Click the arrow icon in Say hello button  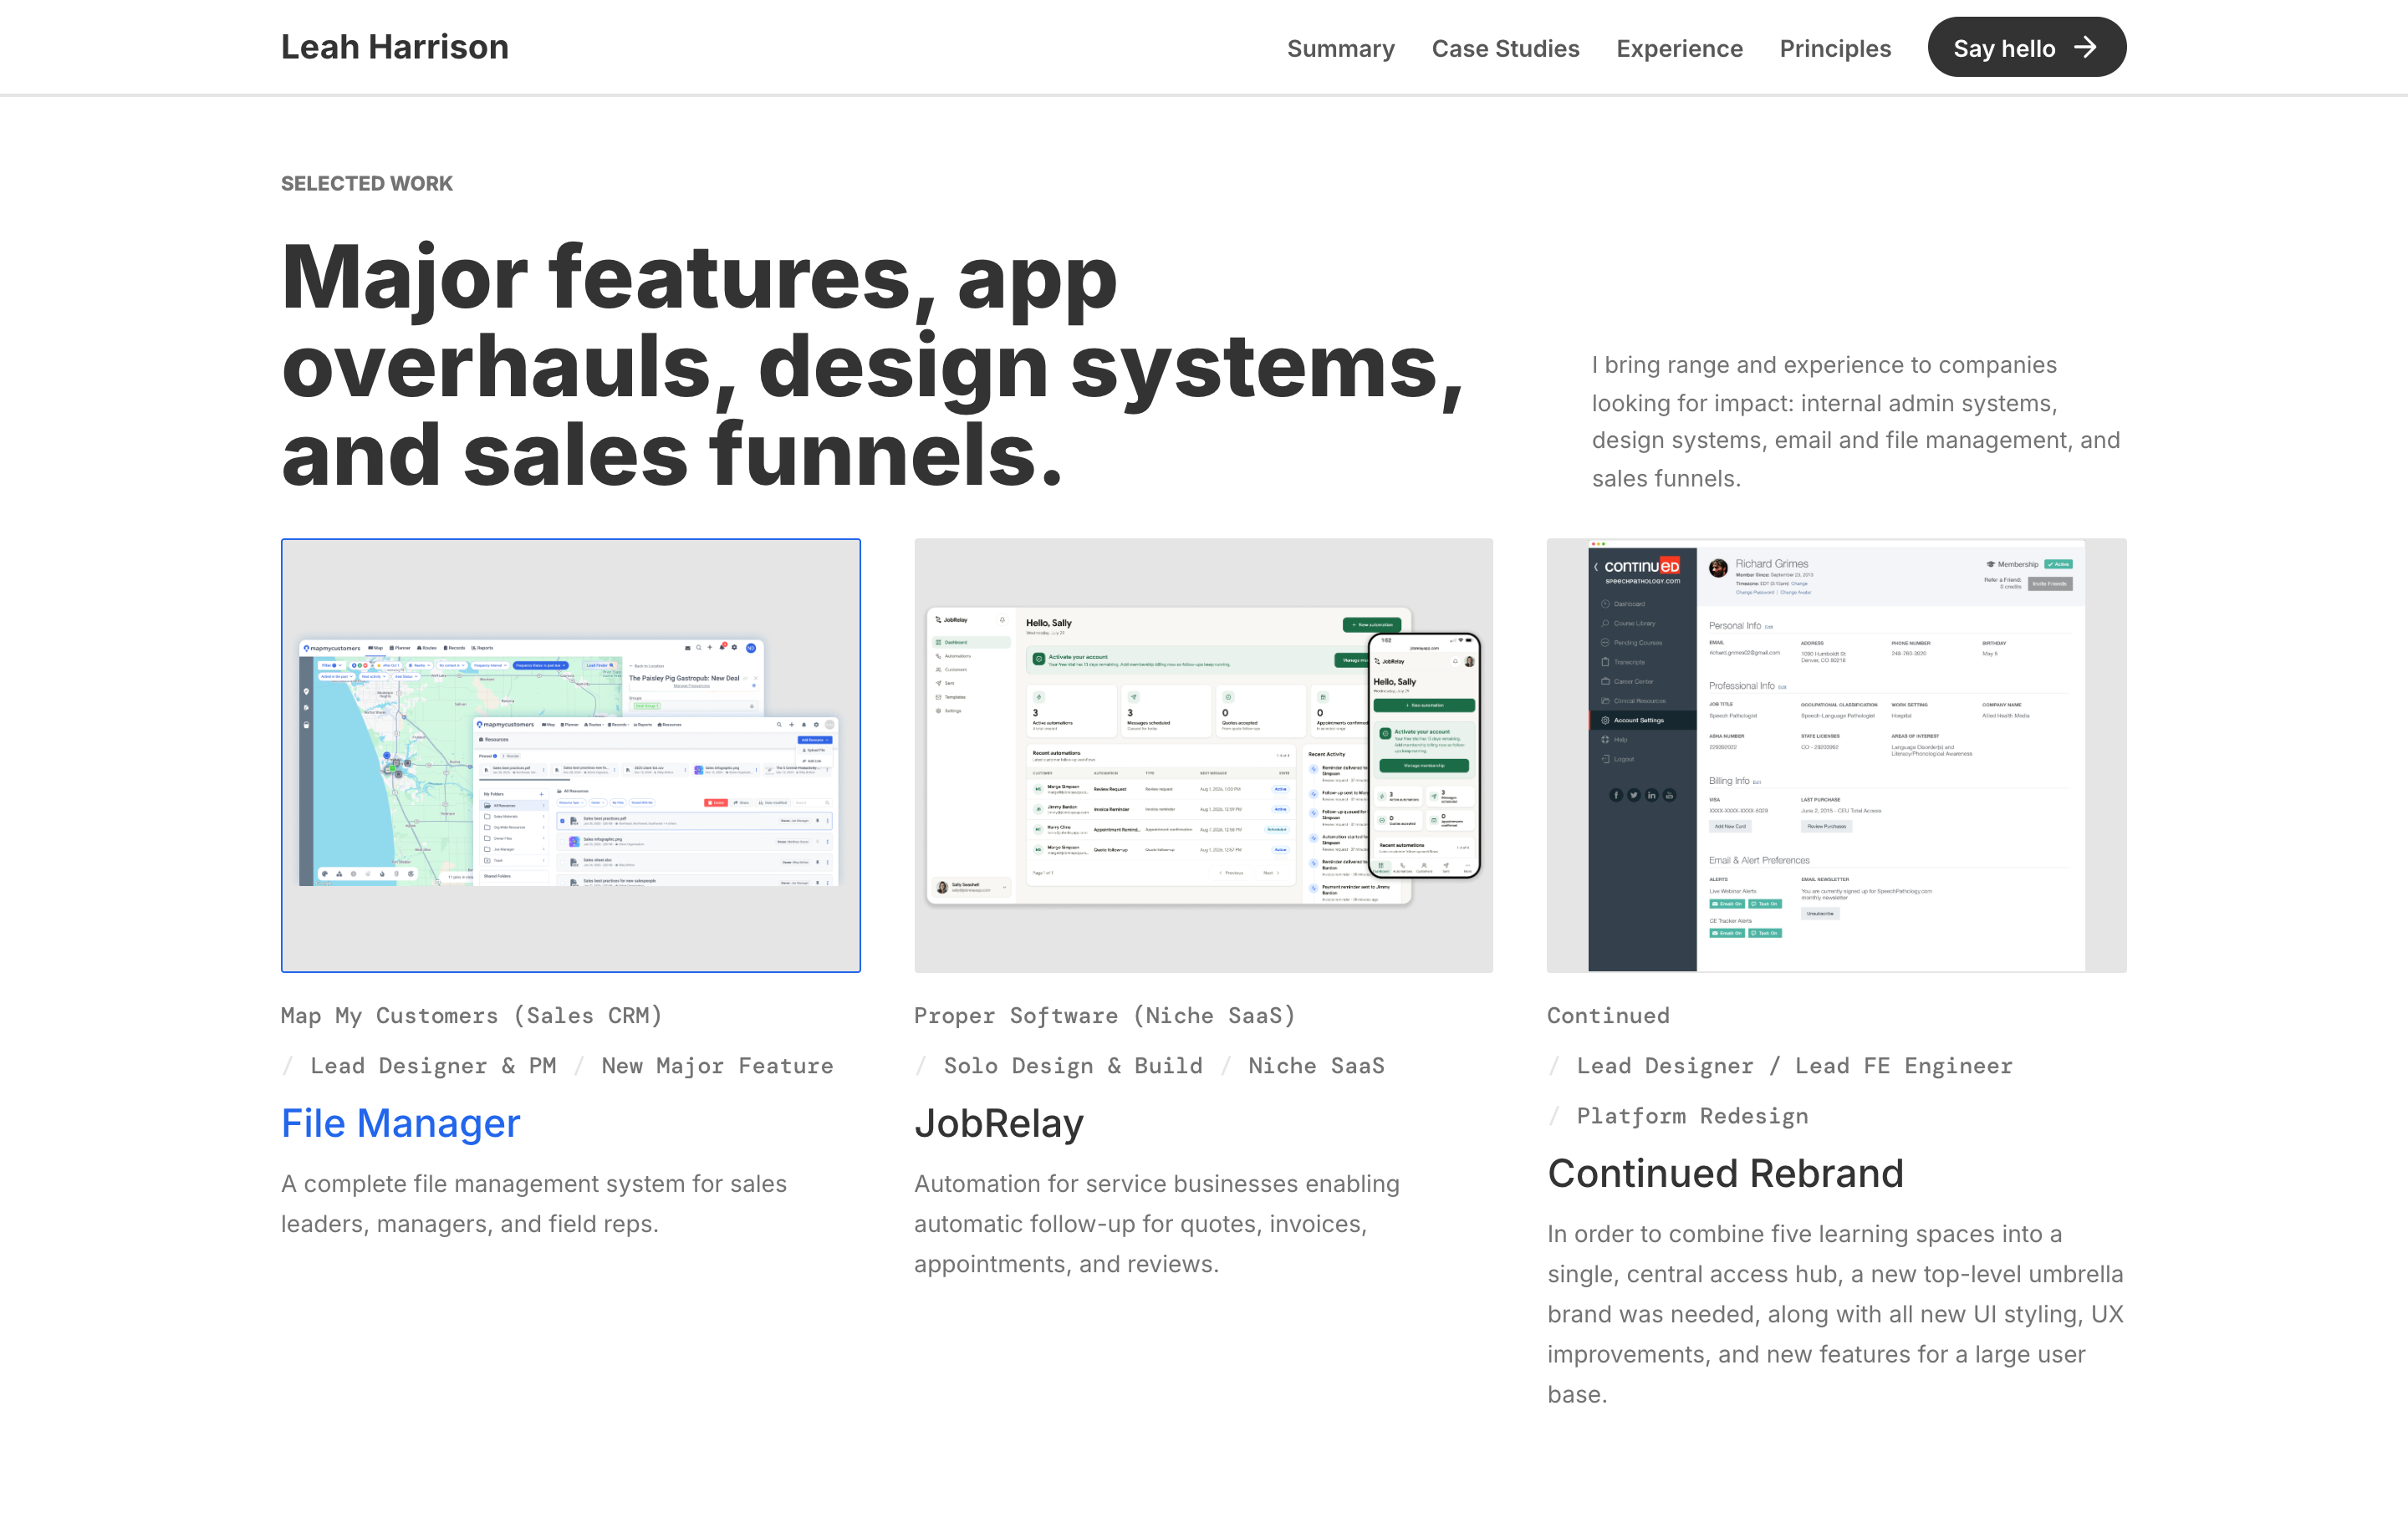coord(2086,47)
